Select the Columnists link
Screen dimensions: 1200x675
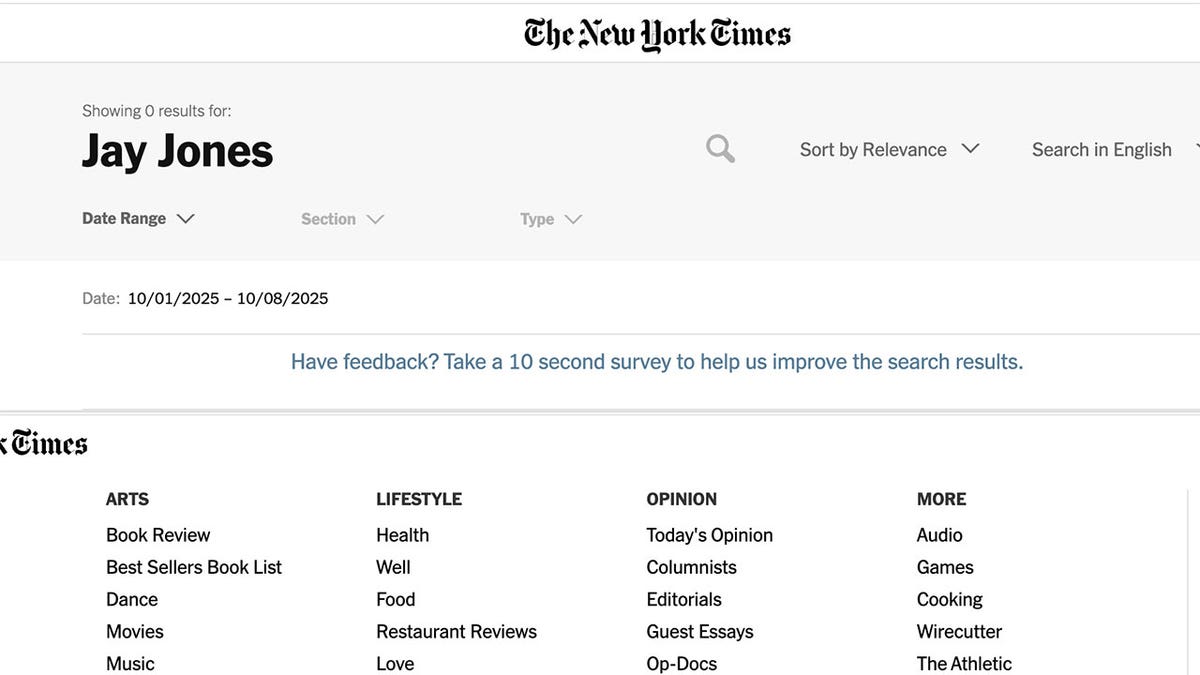point(691,567)
